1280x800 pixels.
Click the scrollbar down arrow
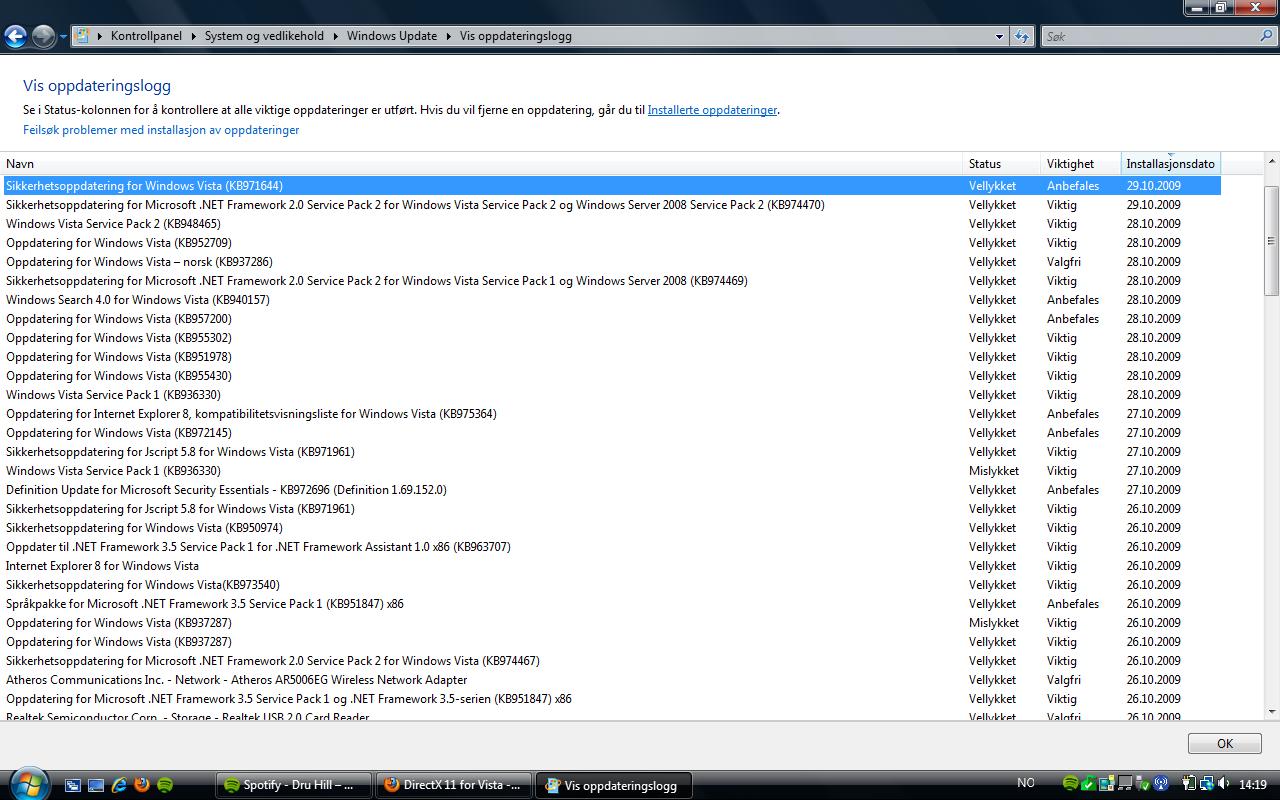click(1272, 711)
